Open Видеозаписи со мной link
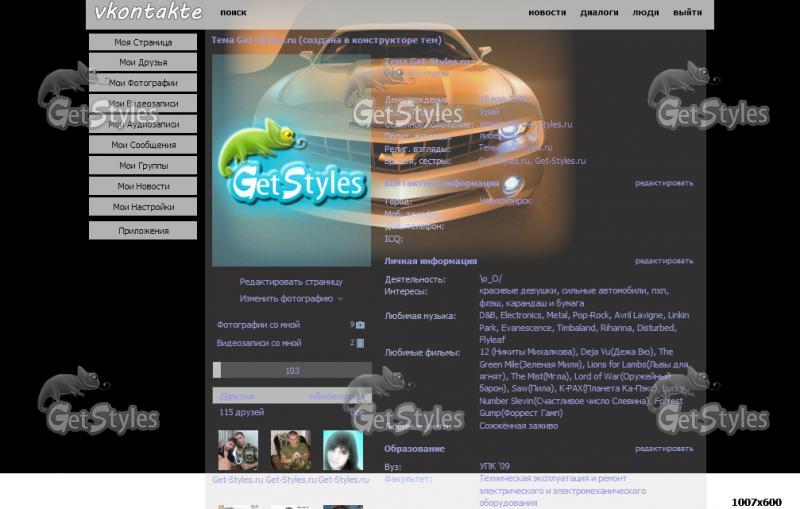Screen dimensions: 800x509 pos(259,343)
